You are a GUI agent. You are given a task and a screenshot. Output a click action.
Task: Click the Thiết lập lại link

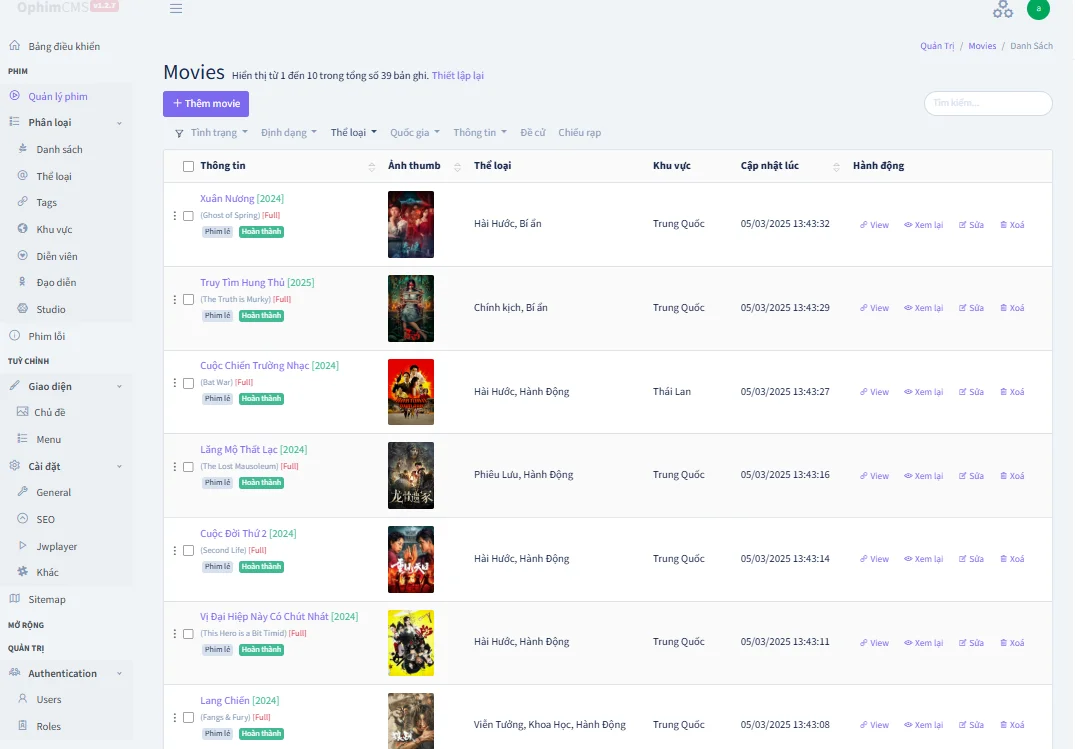pos(458,75)
